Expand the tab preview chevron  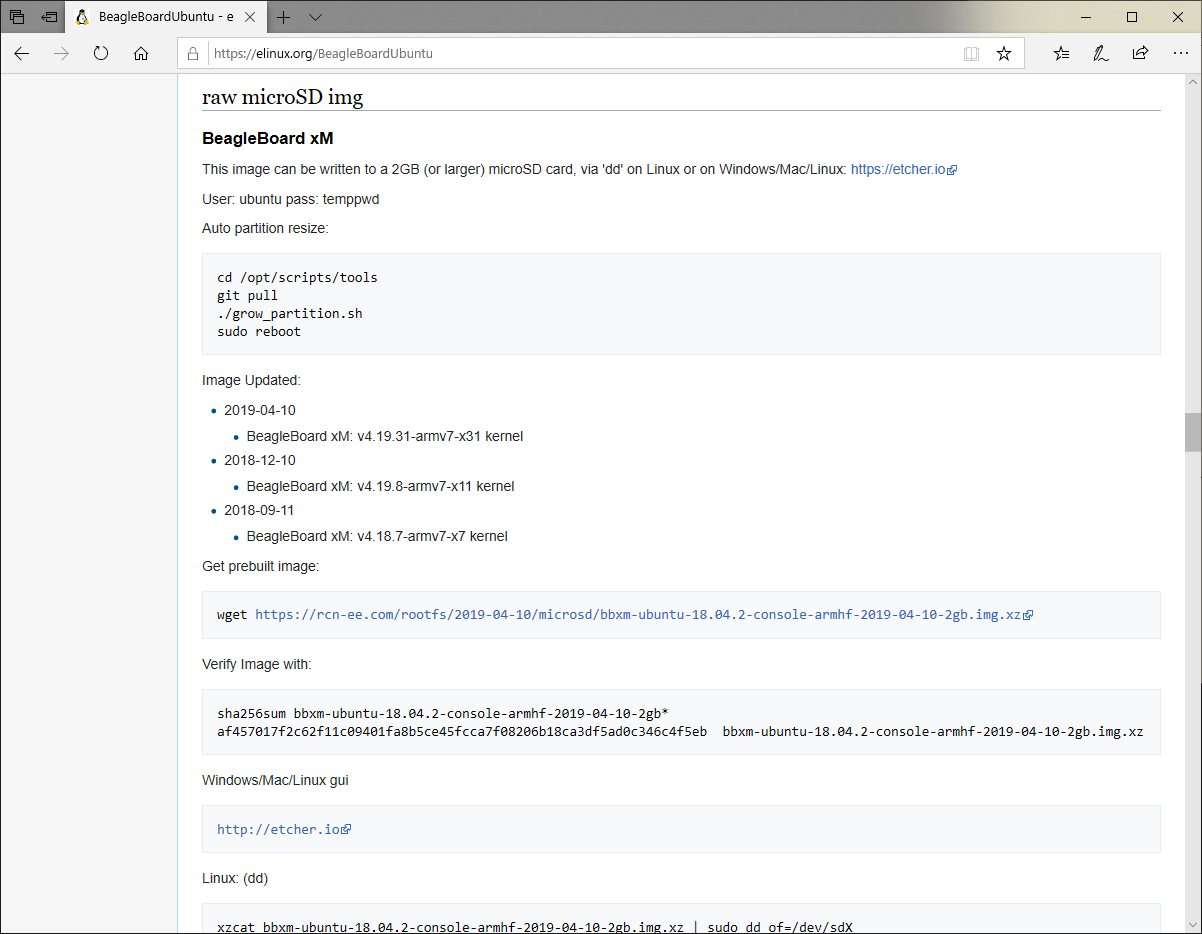316,17
